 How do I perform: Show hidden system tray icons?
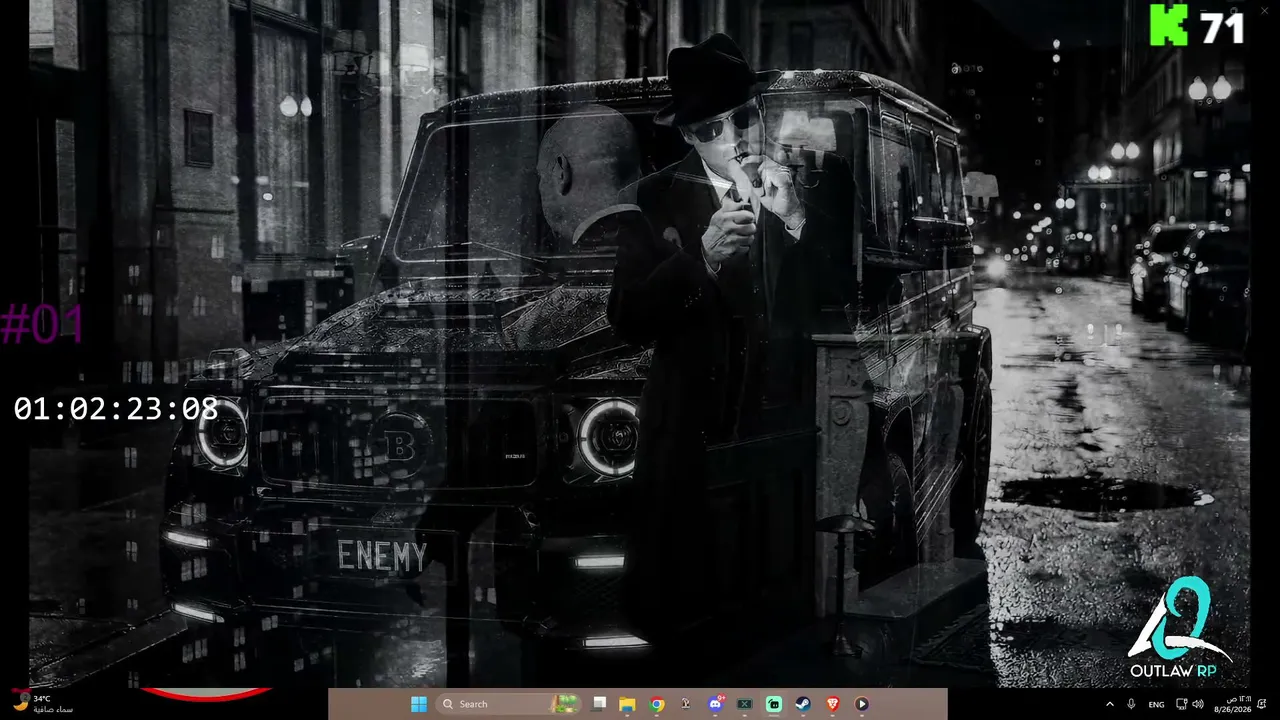click(x=1109, y=704)
